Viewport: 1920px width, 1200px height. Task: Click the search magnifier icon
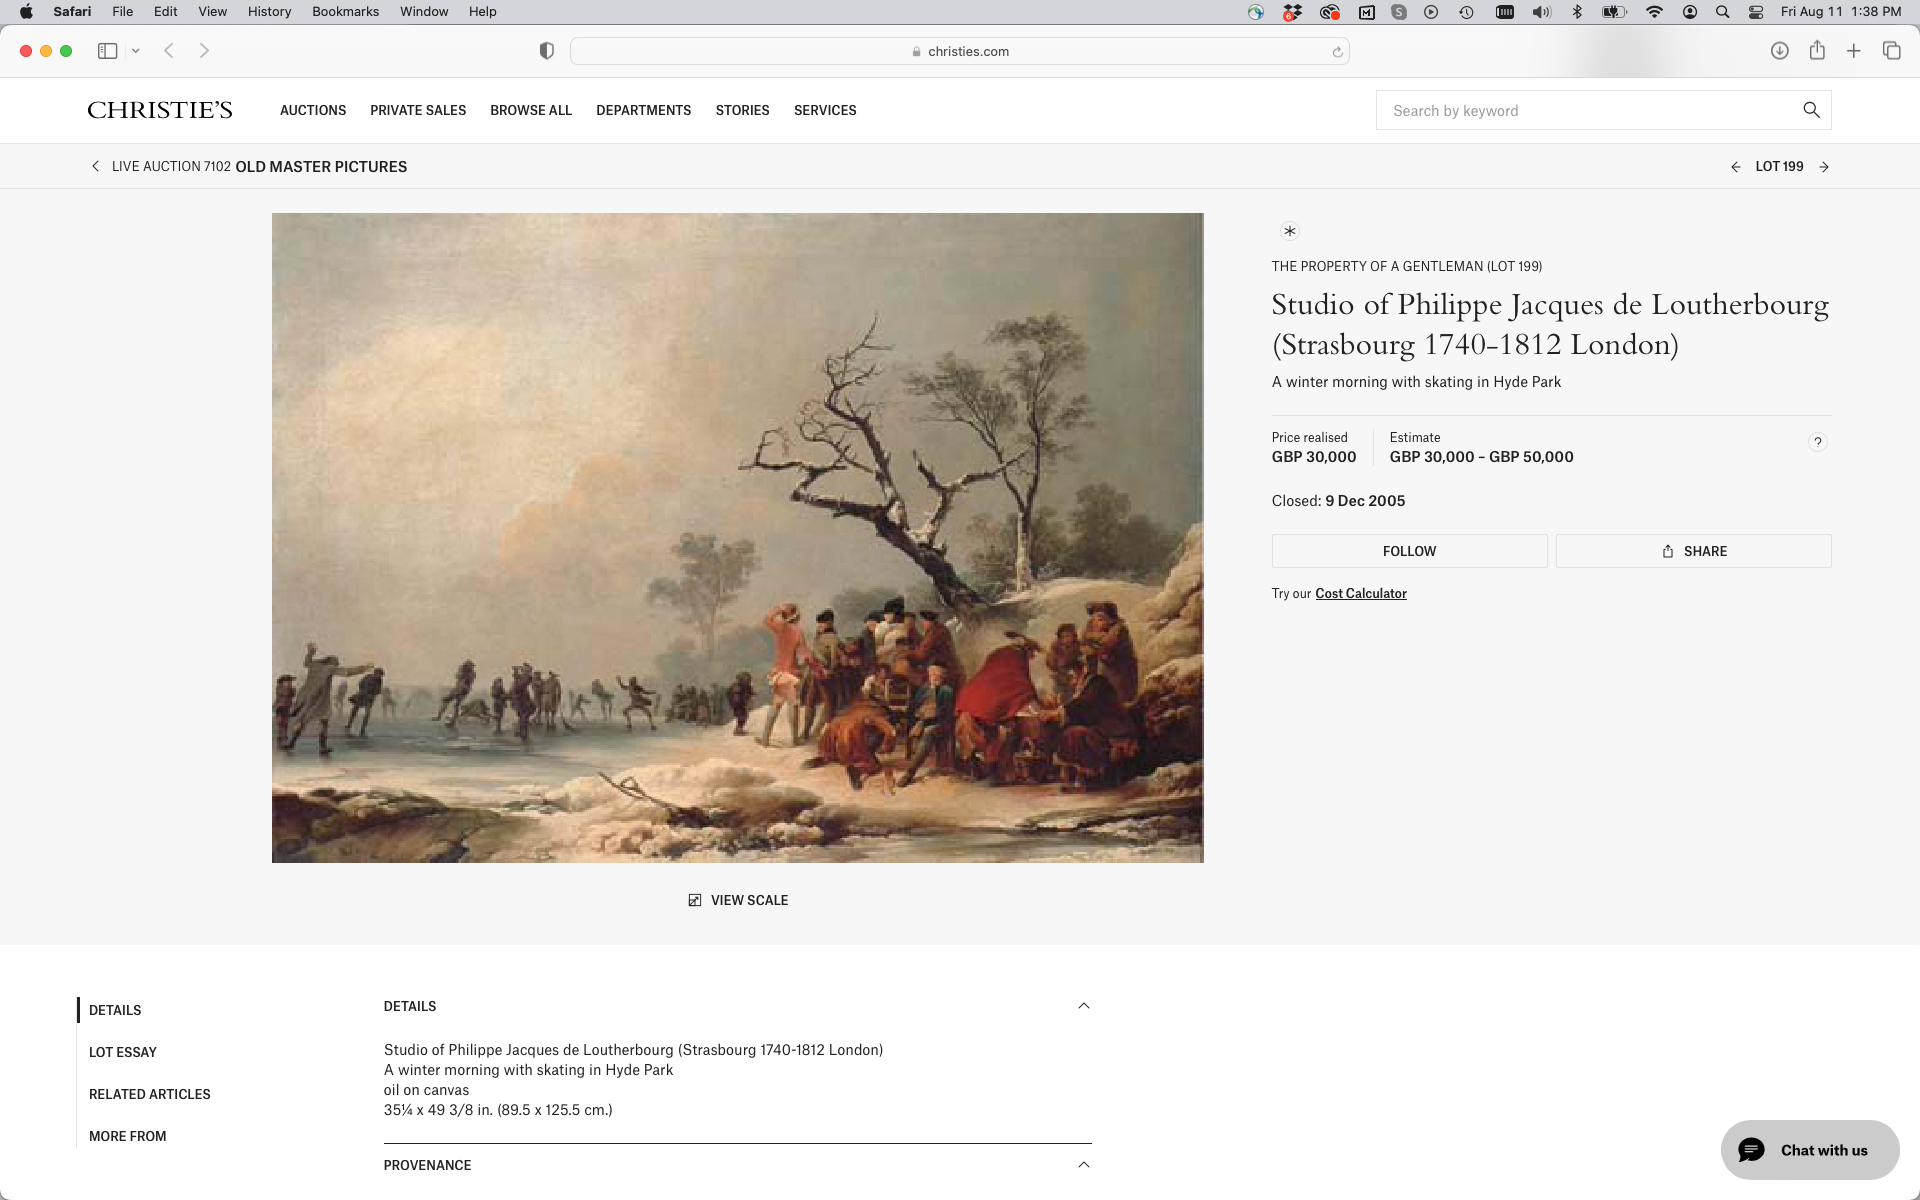click(1811, 110)
